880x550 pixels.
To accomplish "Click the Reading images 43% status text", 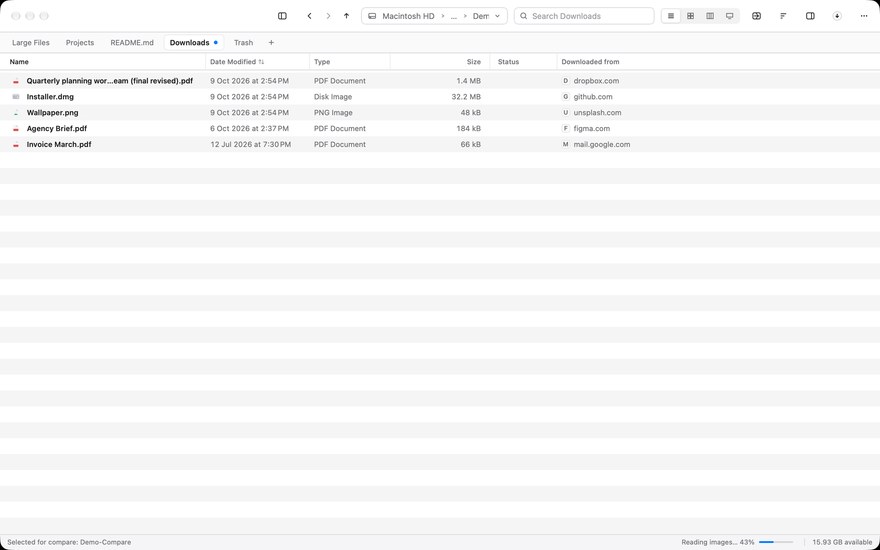I will click(x=718, y=542).
